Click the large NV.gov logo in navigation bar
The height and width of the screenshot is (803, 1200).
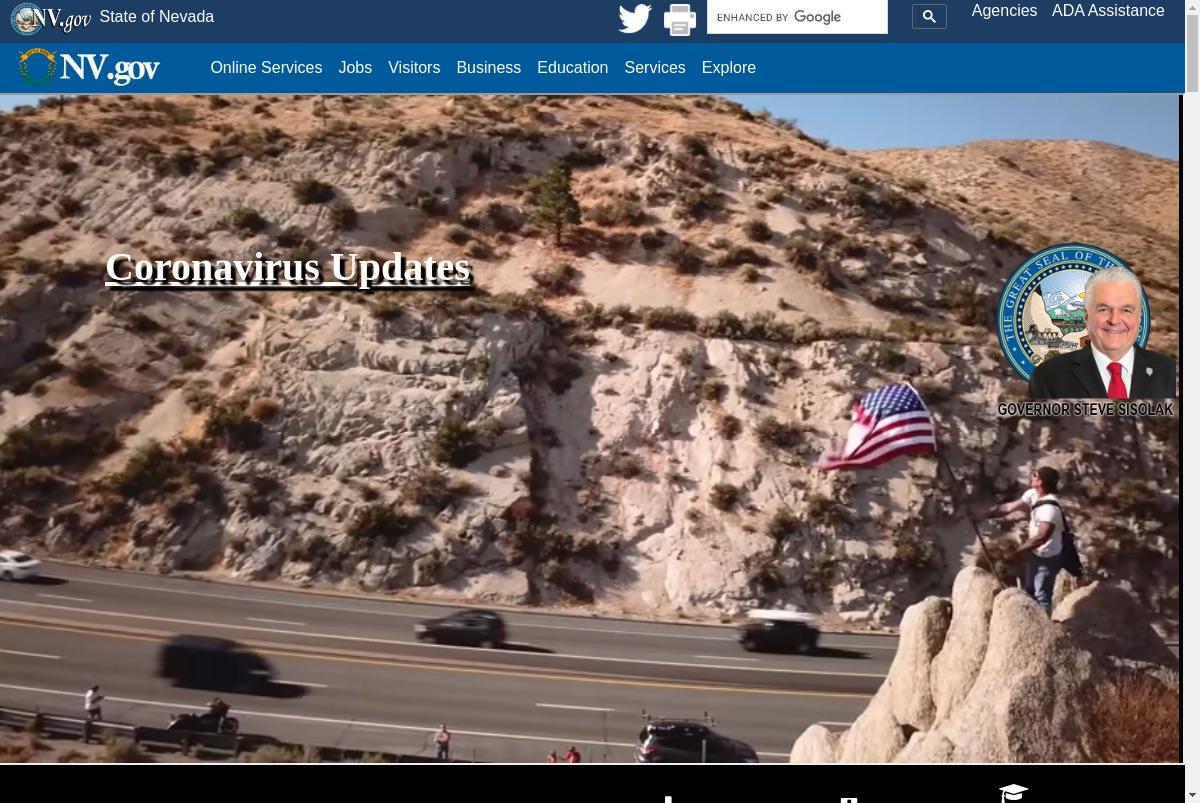click(89, 67)
